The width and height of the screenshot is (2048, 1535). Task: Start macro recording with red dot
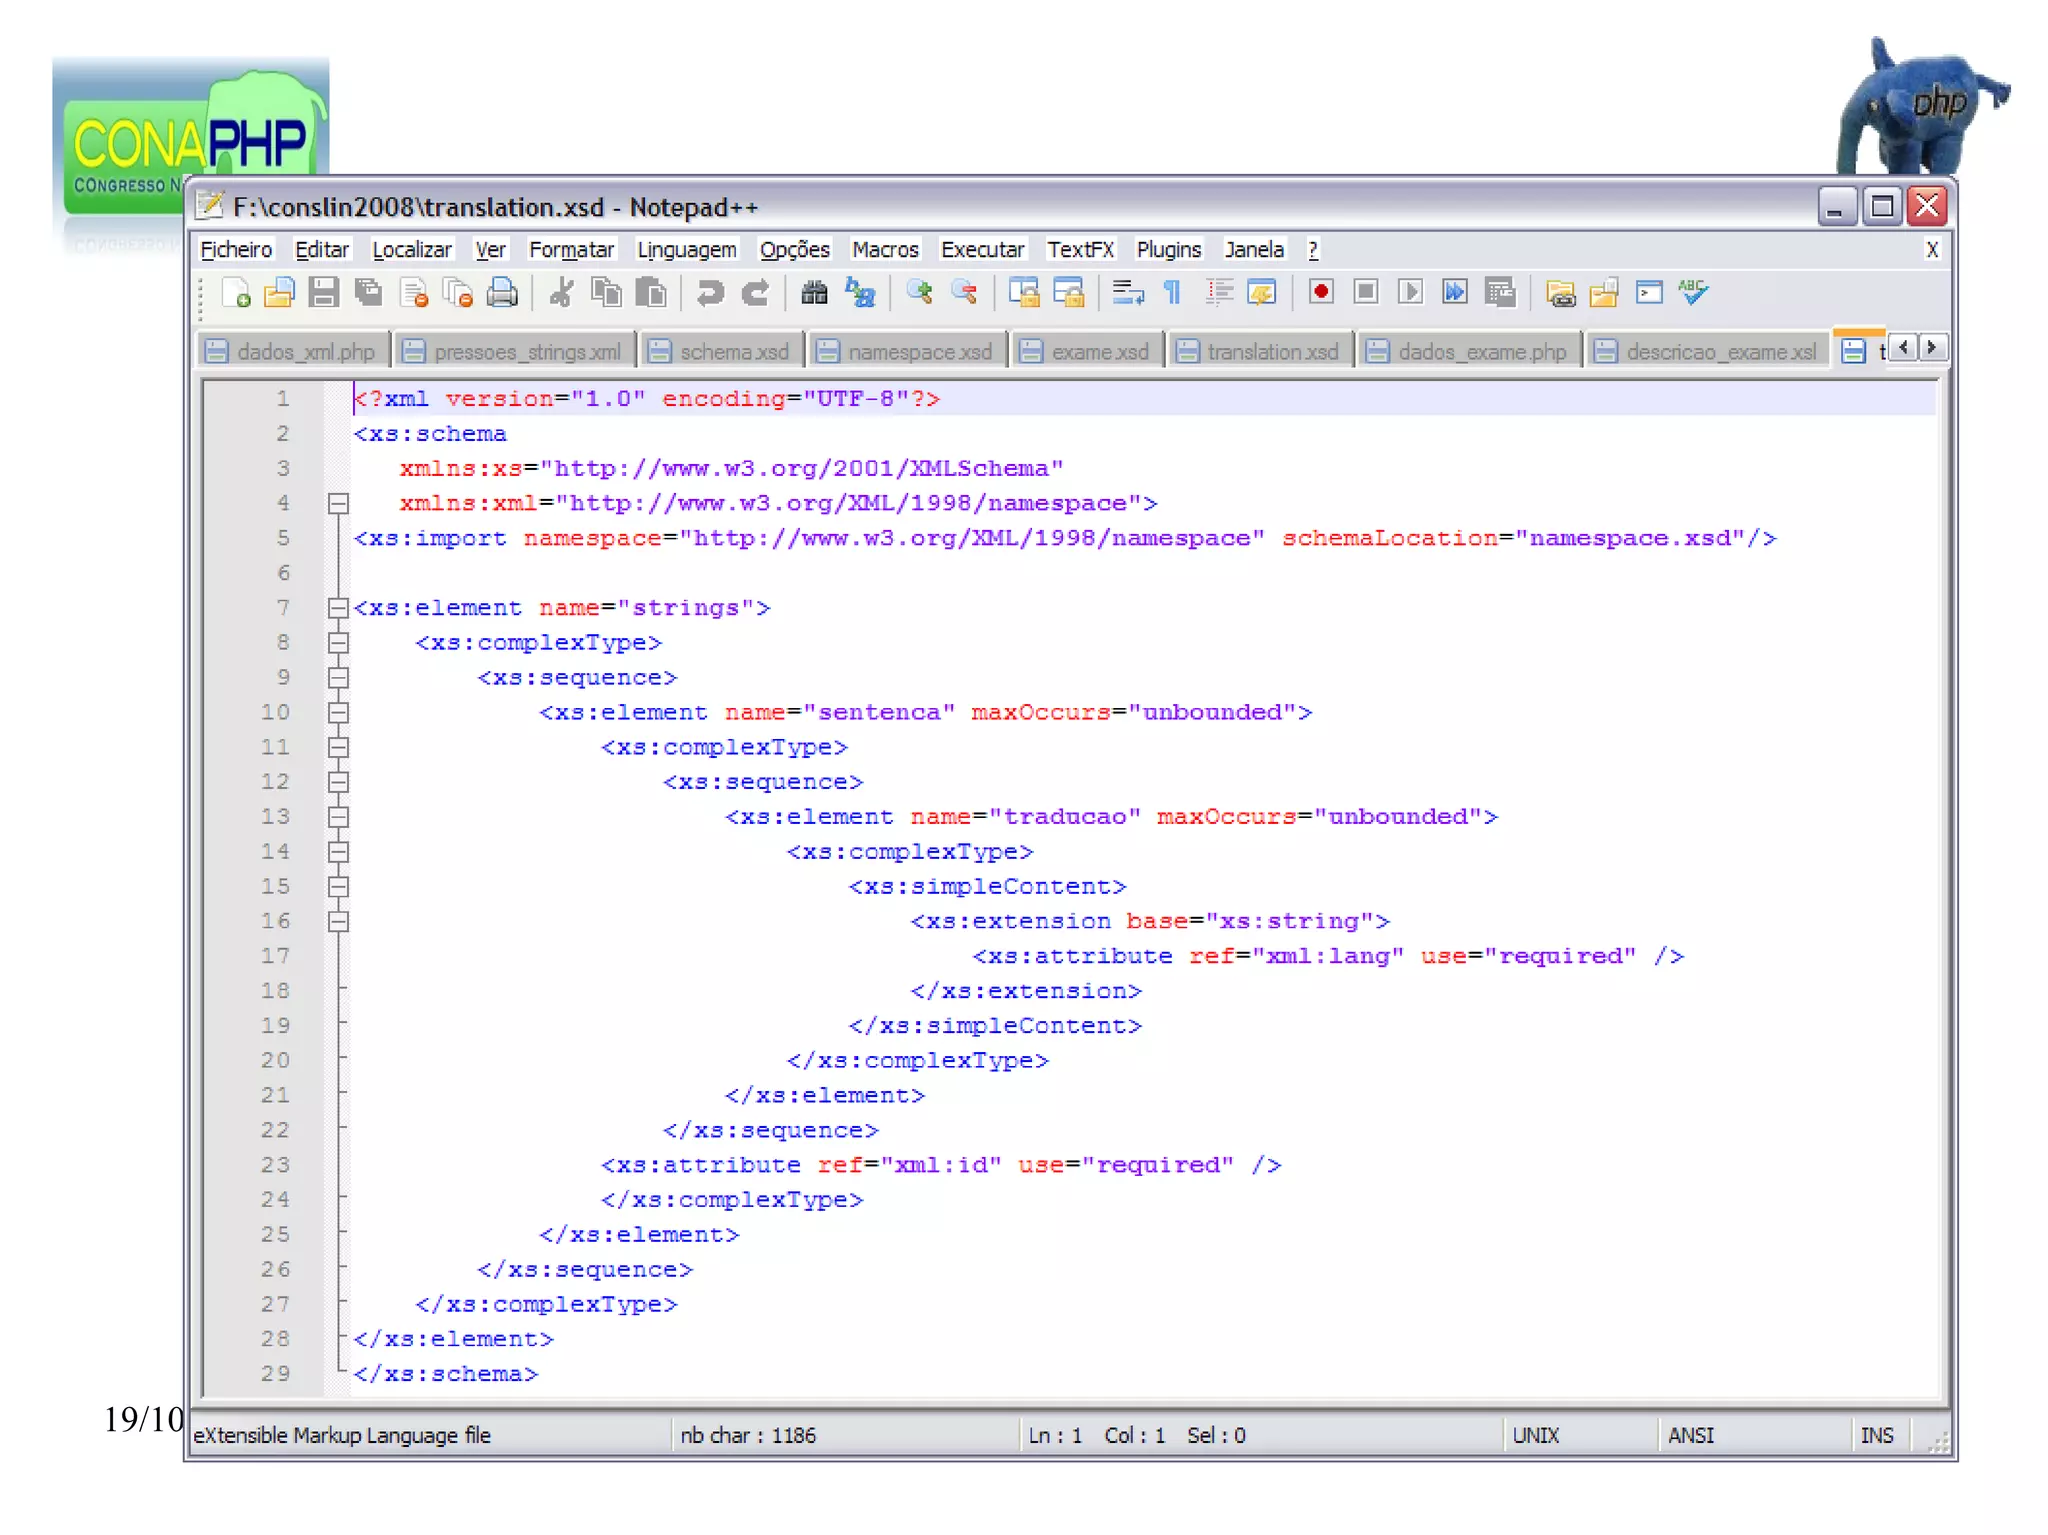tap(1321, 292)
